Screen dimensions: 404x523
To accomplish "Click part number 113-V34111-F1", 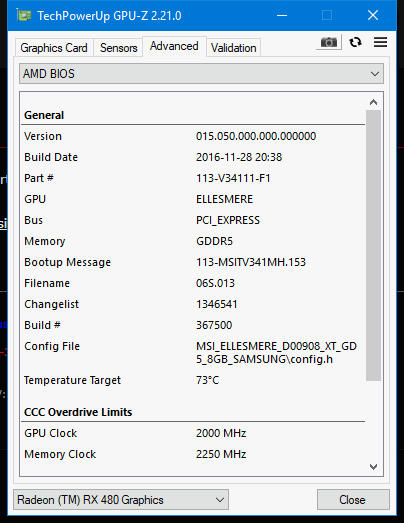I will tap(233, 178).
